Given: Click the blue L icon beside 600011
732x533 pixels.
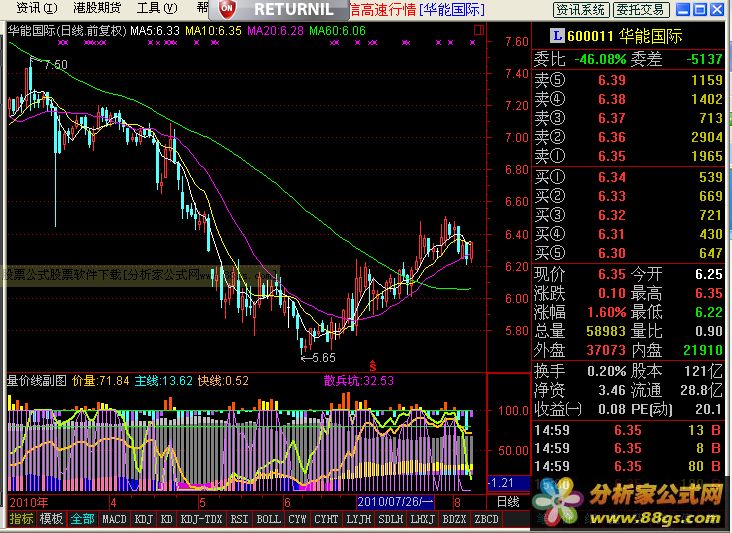Looking at the screenshot, I should (x=557, y=35).
